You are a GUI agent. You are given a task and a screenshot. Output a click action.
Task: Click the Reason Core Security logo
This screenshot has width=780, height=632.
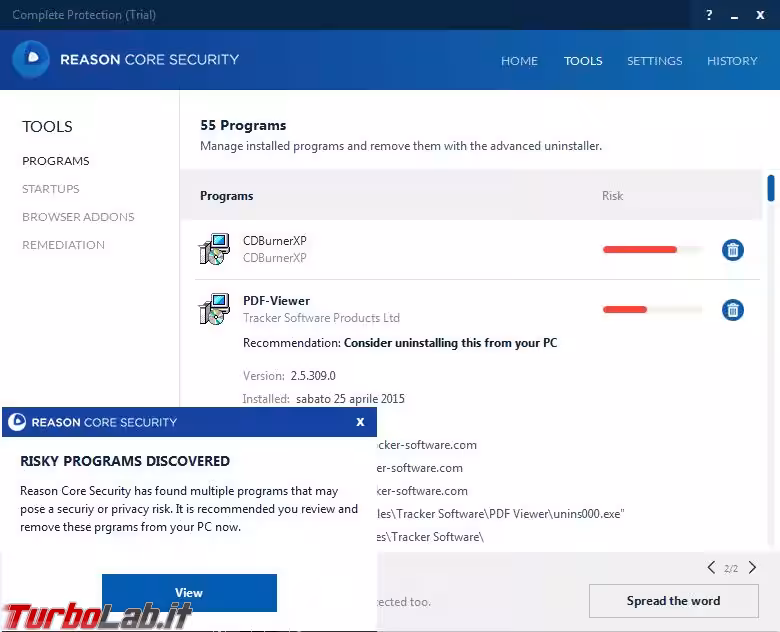(31, 60)
